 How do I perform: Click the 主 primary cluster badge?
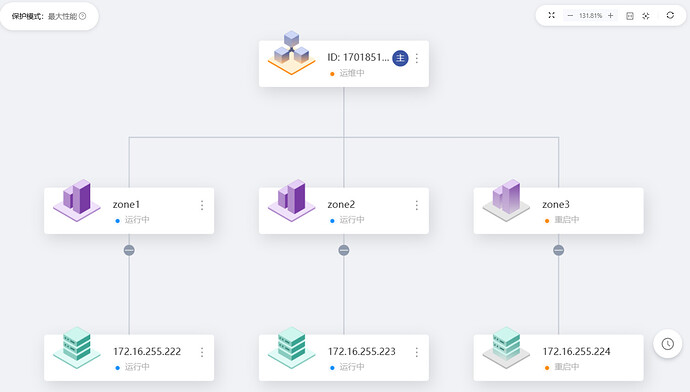[400, 58]
